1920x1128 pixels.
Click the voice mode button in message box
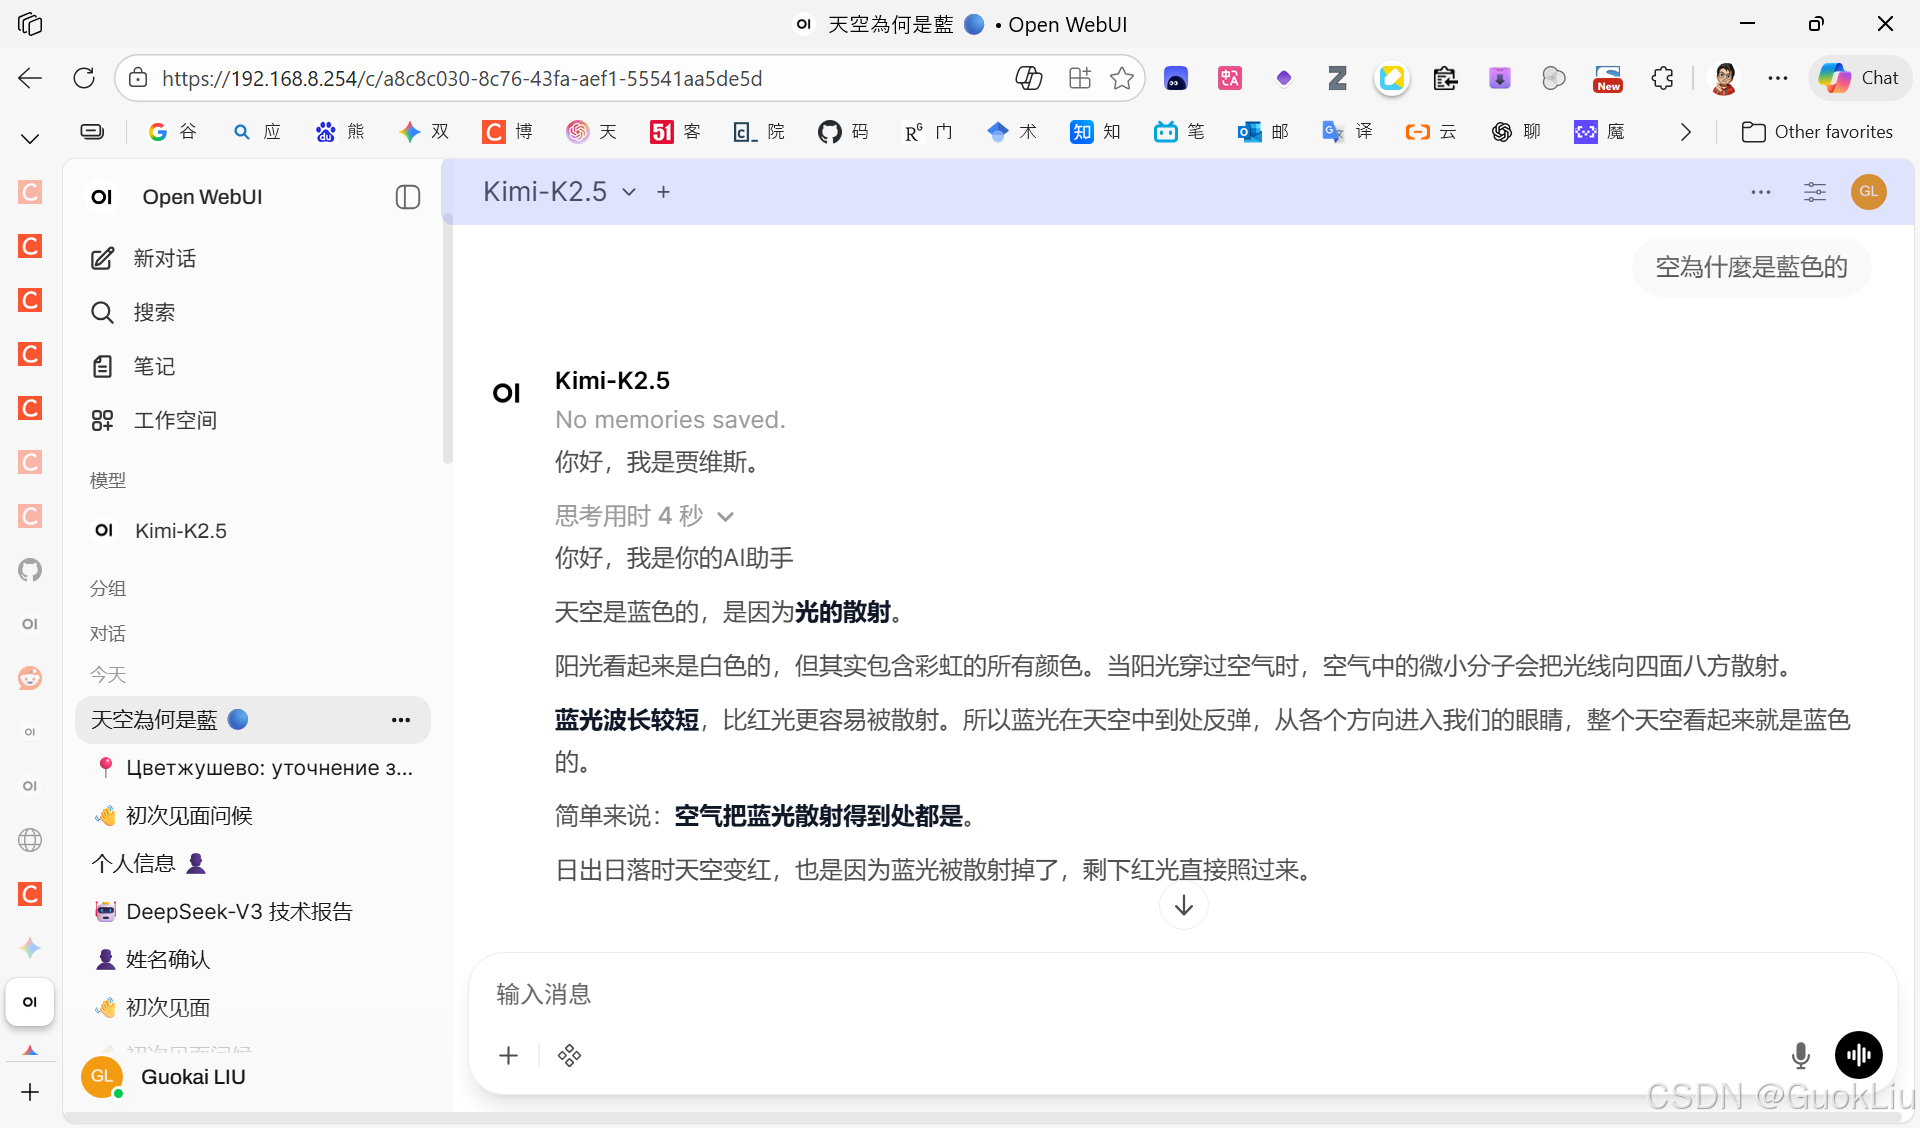(x=1858, y=1055)
